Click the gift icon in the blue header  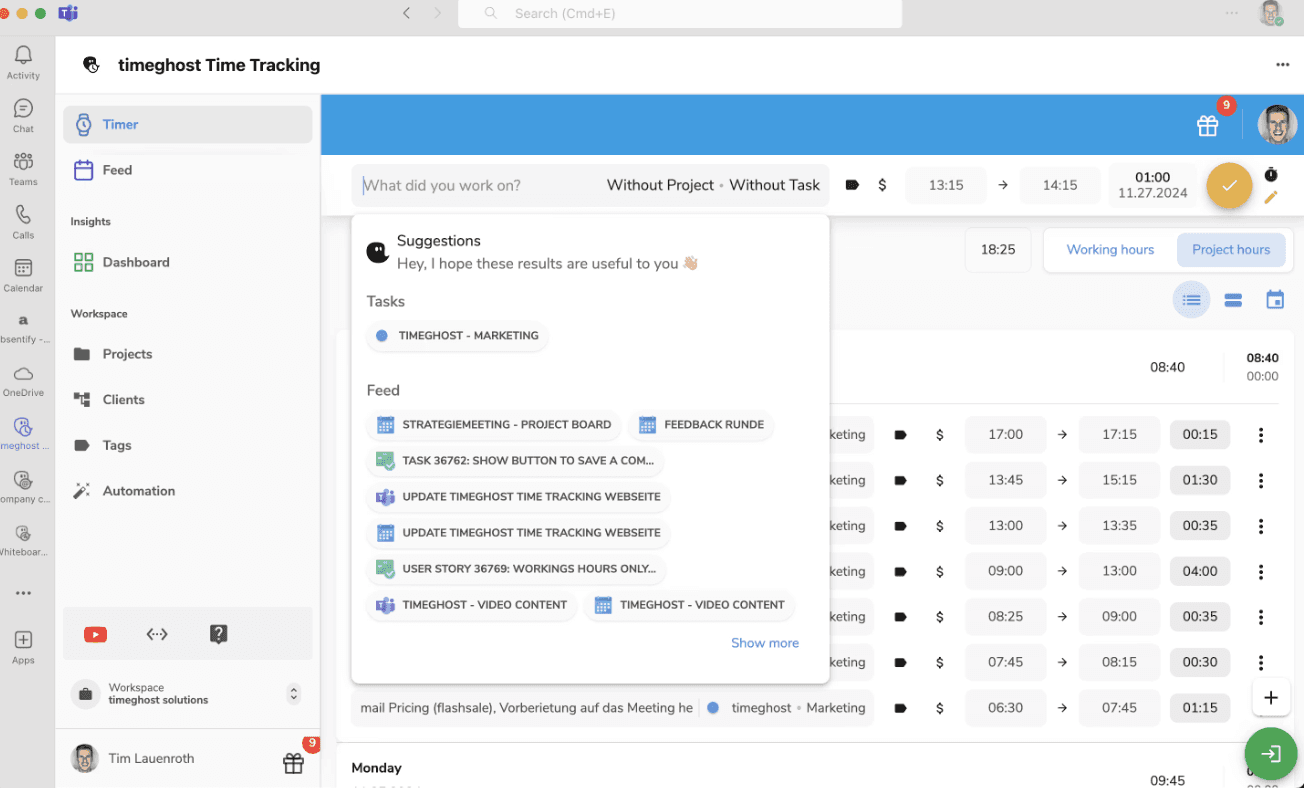pyautogui.click(x=1208, y=126)
